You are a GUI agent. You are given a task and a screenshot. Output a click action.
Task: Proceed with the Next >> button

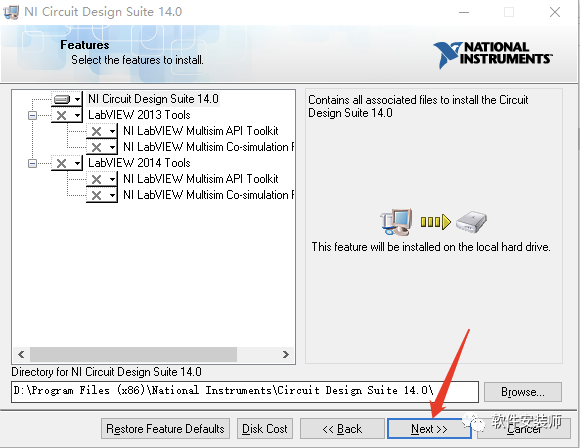[x=429, y=429]
